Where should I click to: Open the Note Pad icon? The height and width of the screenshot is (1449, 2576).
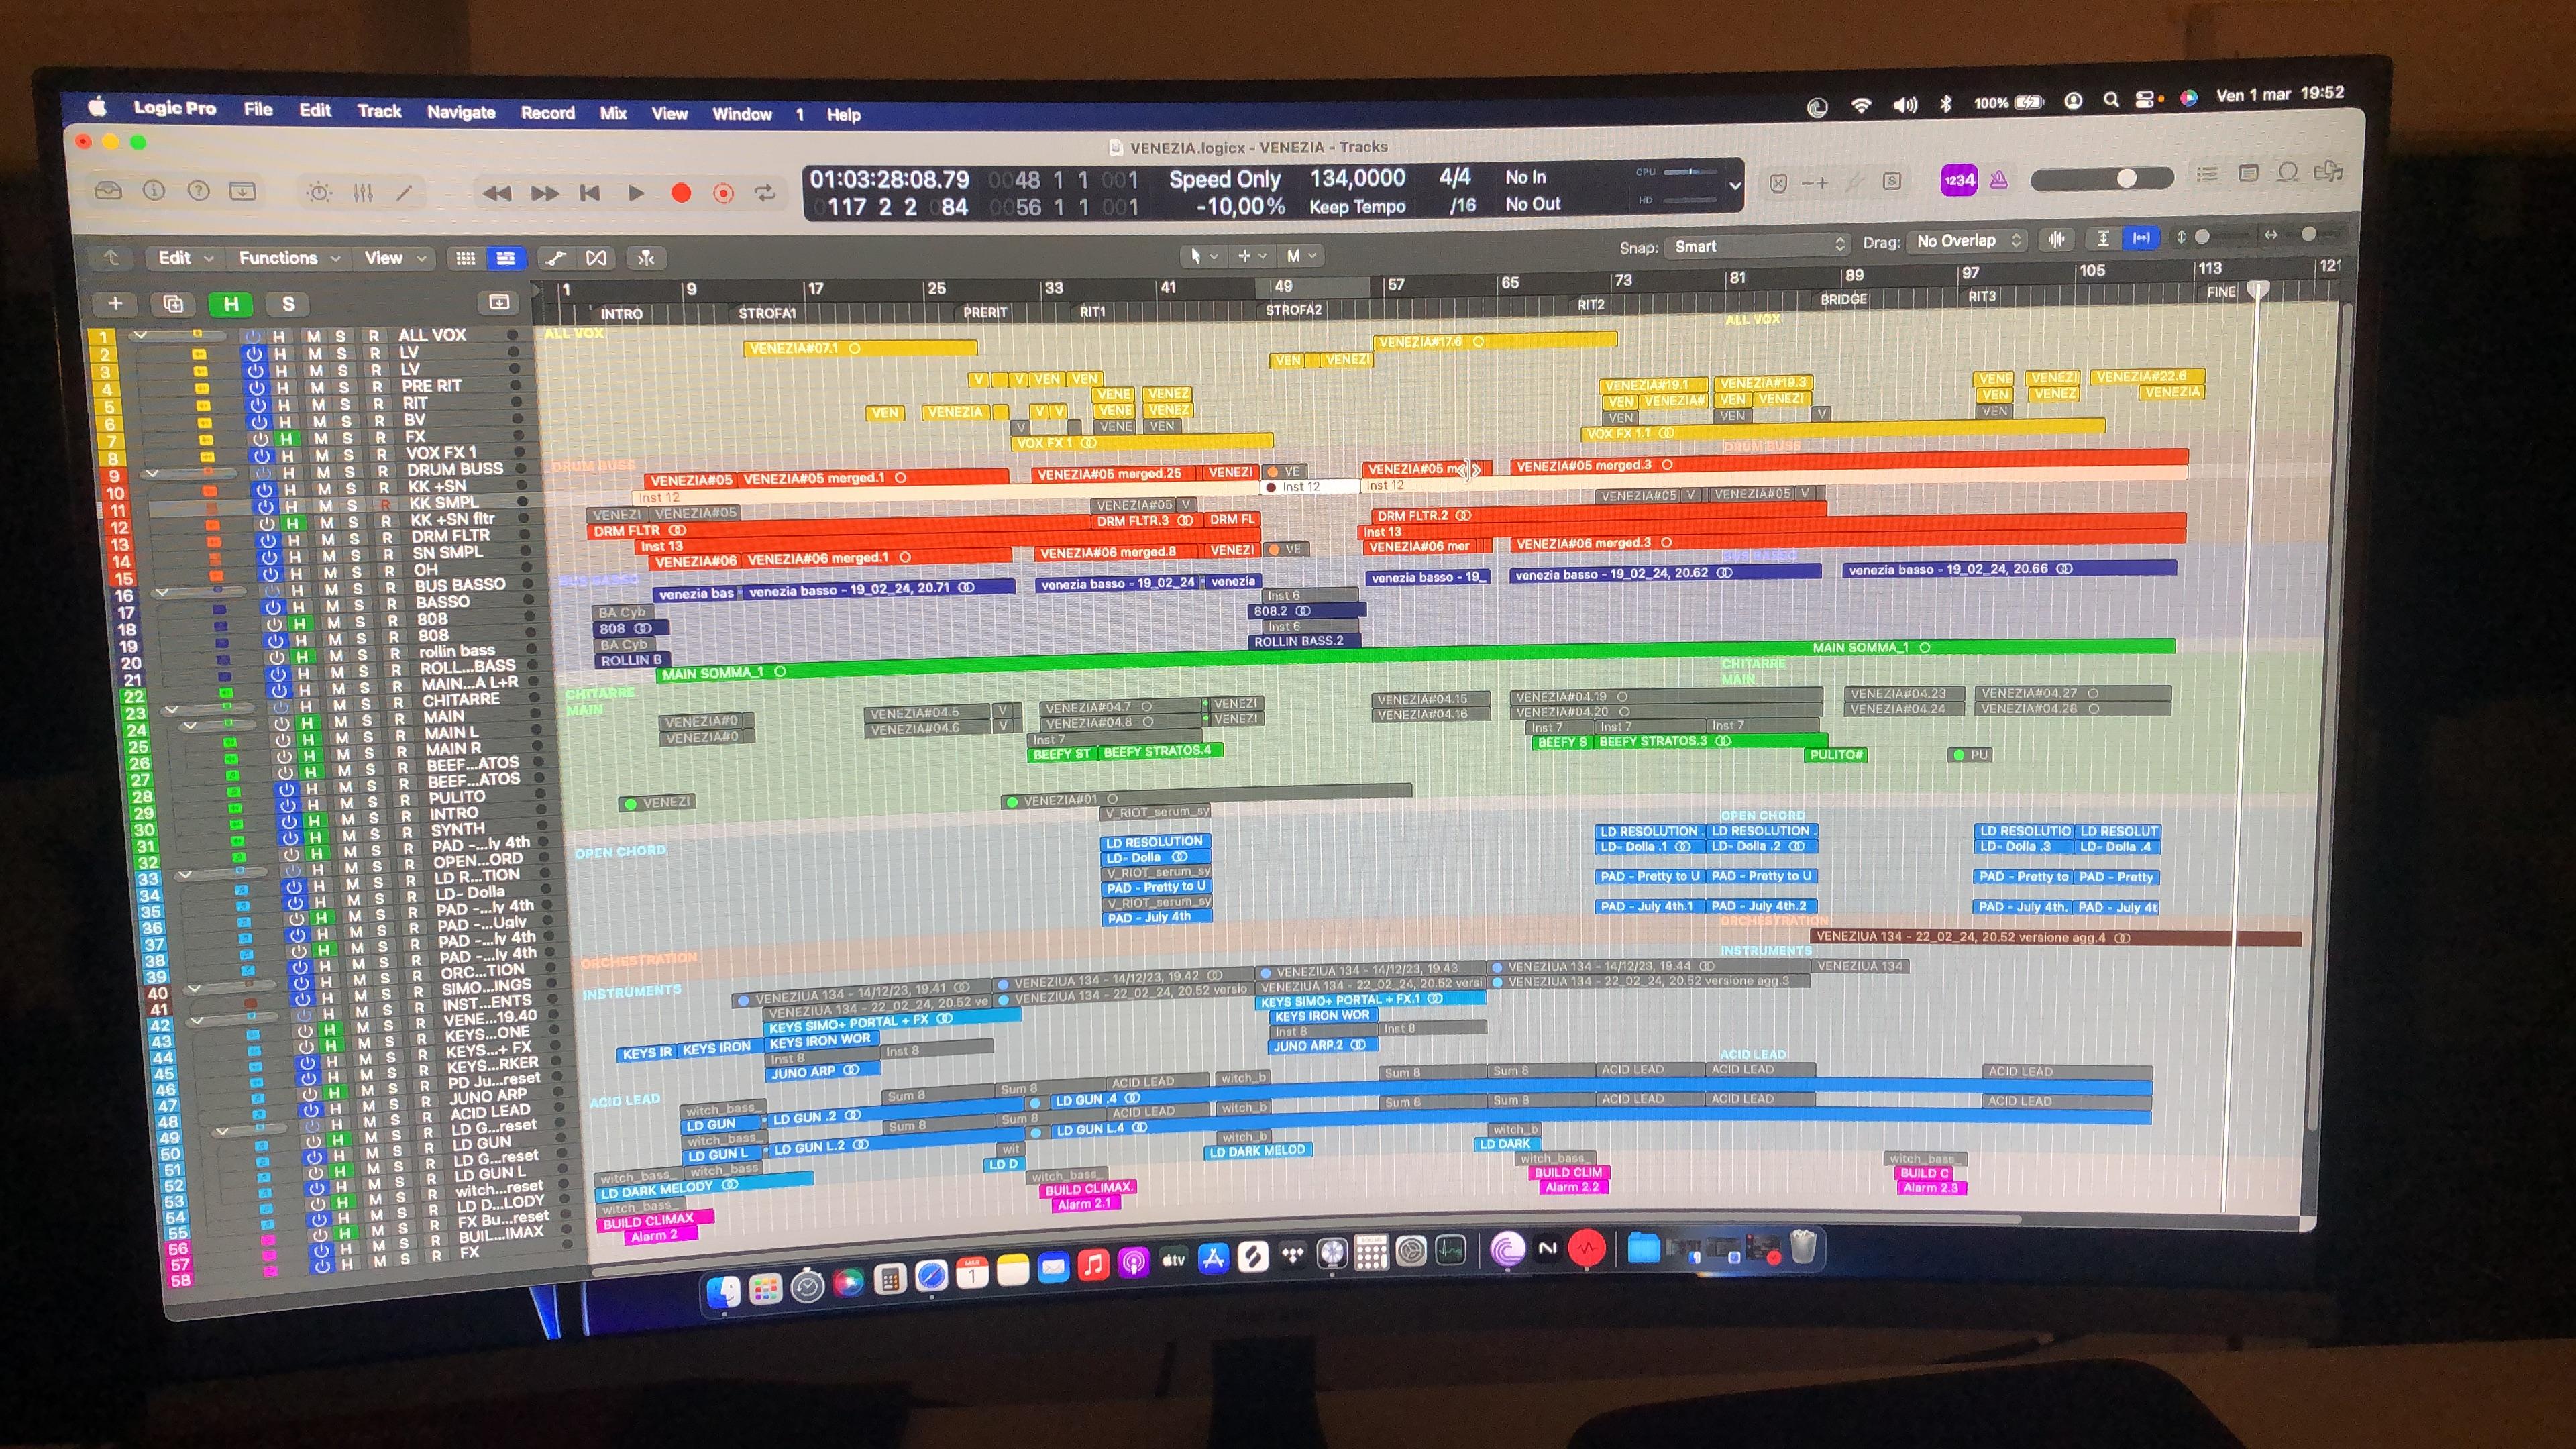(2248, 174)
